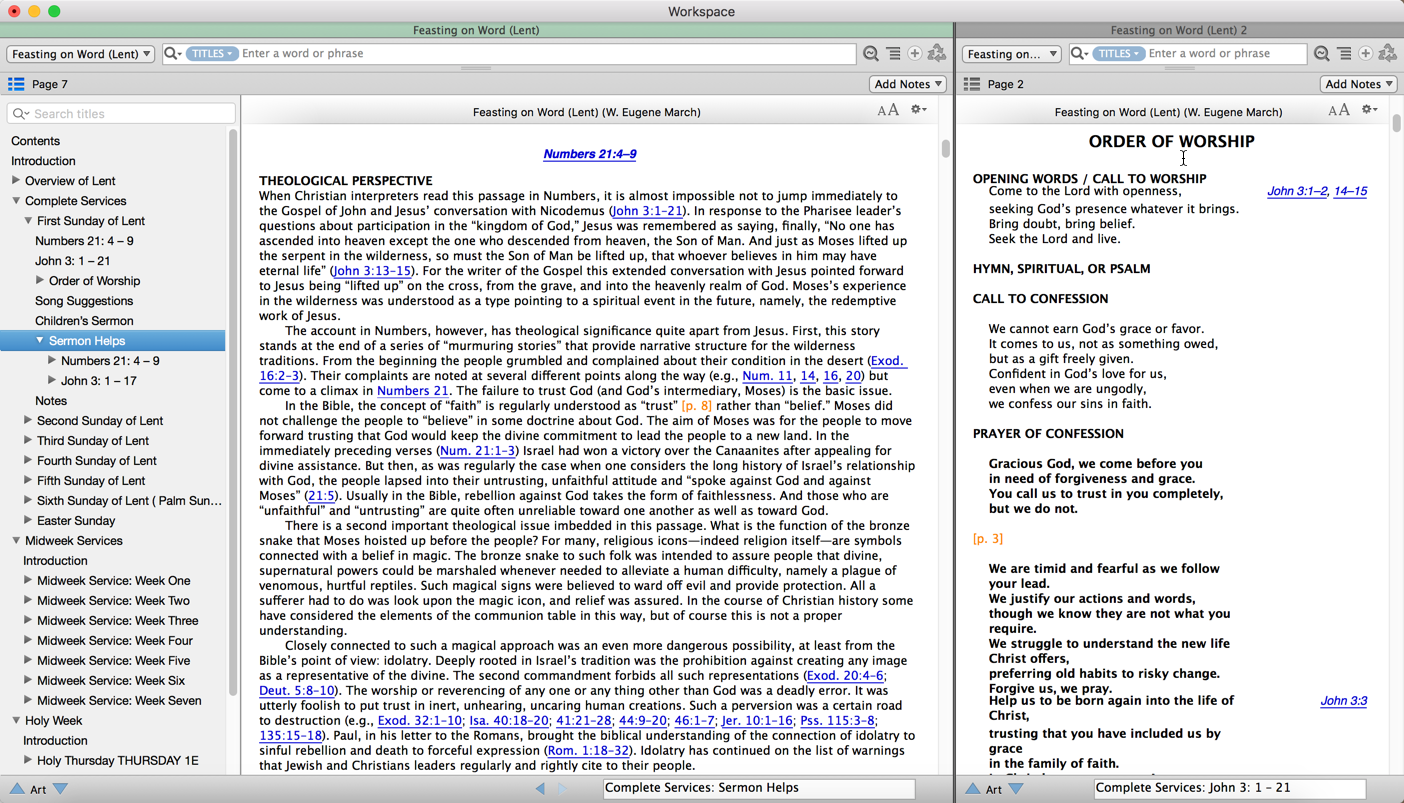Select Children's Sermon in the tree
Viewport: 1404px width, 803px height.
tap(84, 321)
